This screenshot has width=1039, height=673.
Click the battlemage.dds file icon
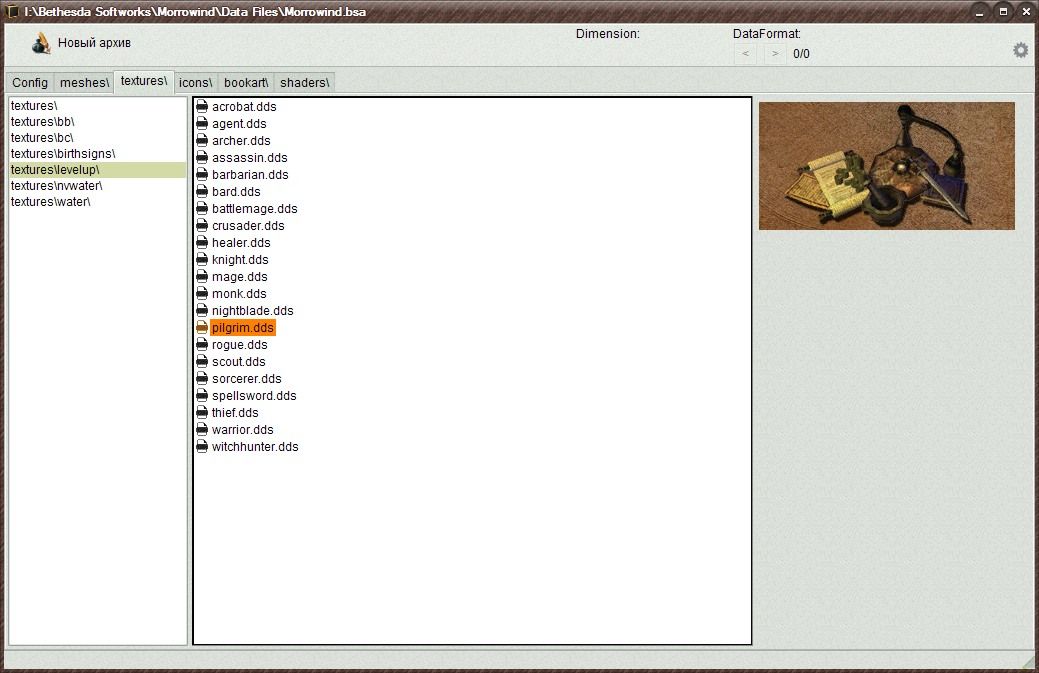(x=202, y=209)
